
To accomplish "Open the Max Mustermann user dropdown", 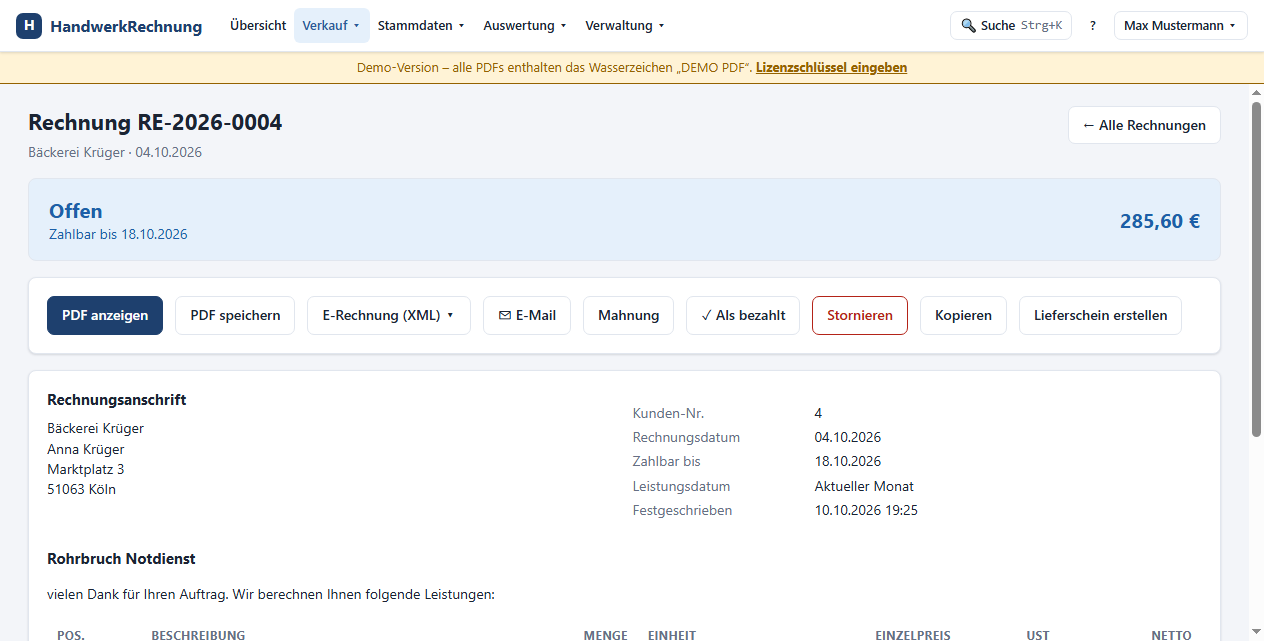I will click(1180, 26).
